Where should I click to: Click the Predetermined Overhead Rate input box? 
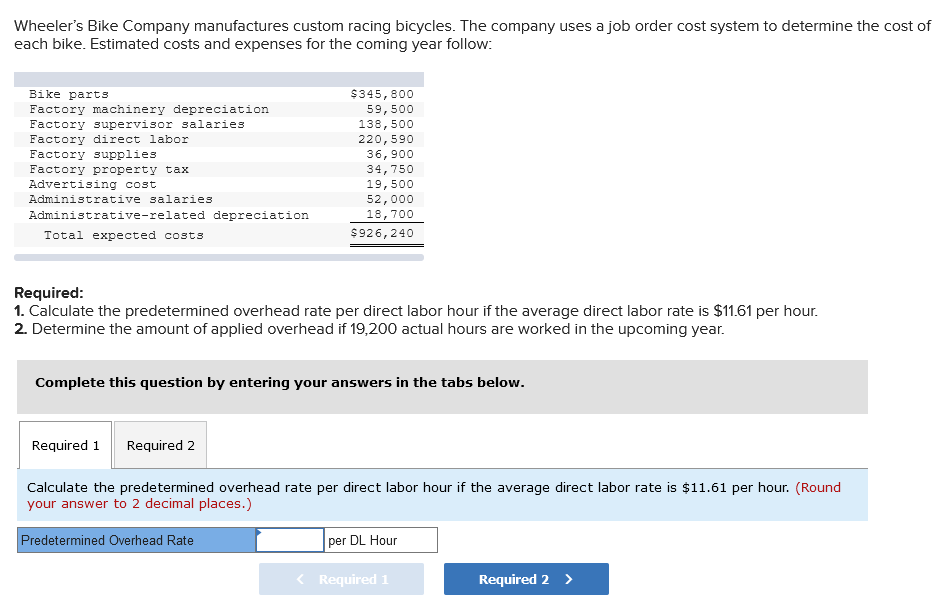[289, 540]
